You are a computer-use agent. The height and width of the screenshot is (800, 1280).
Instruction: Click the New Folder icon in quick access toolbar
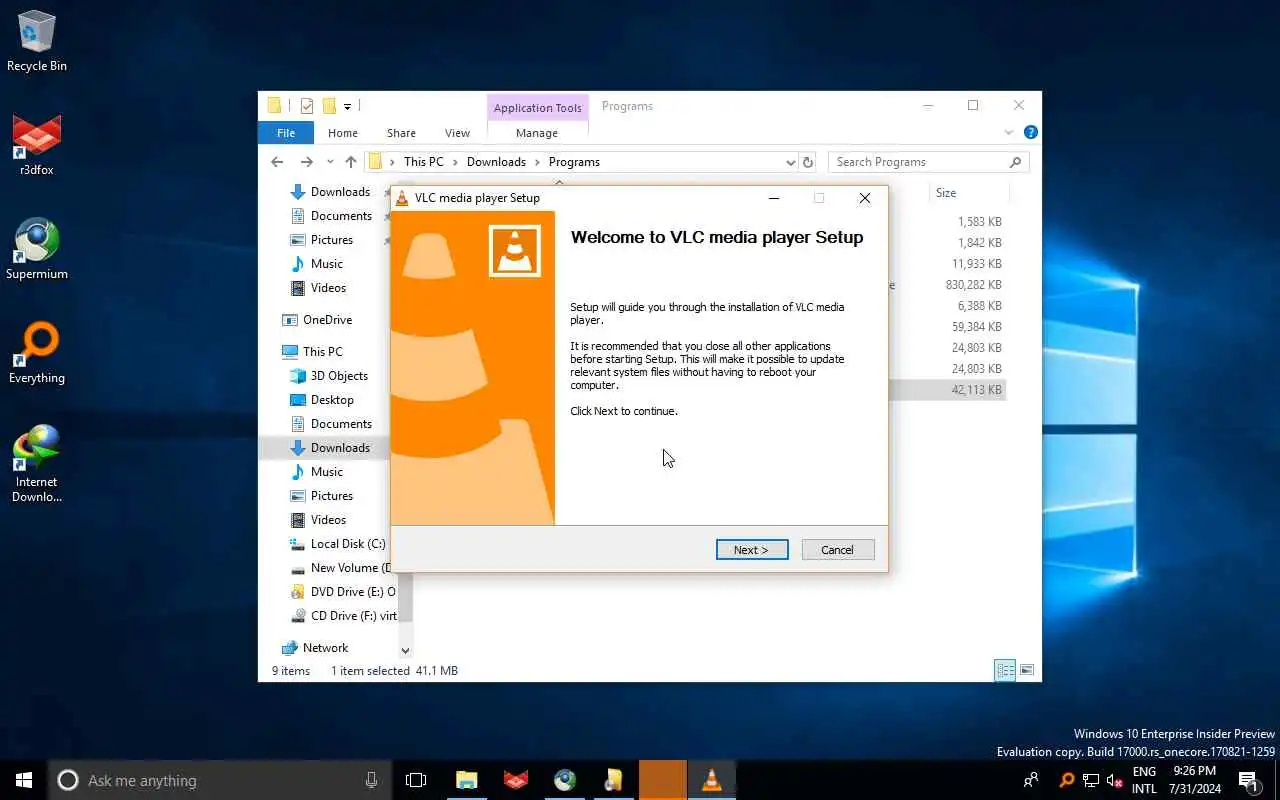pos(328,106)
